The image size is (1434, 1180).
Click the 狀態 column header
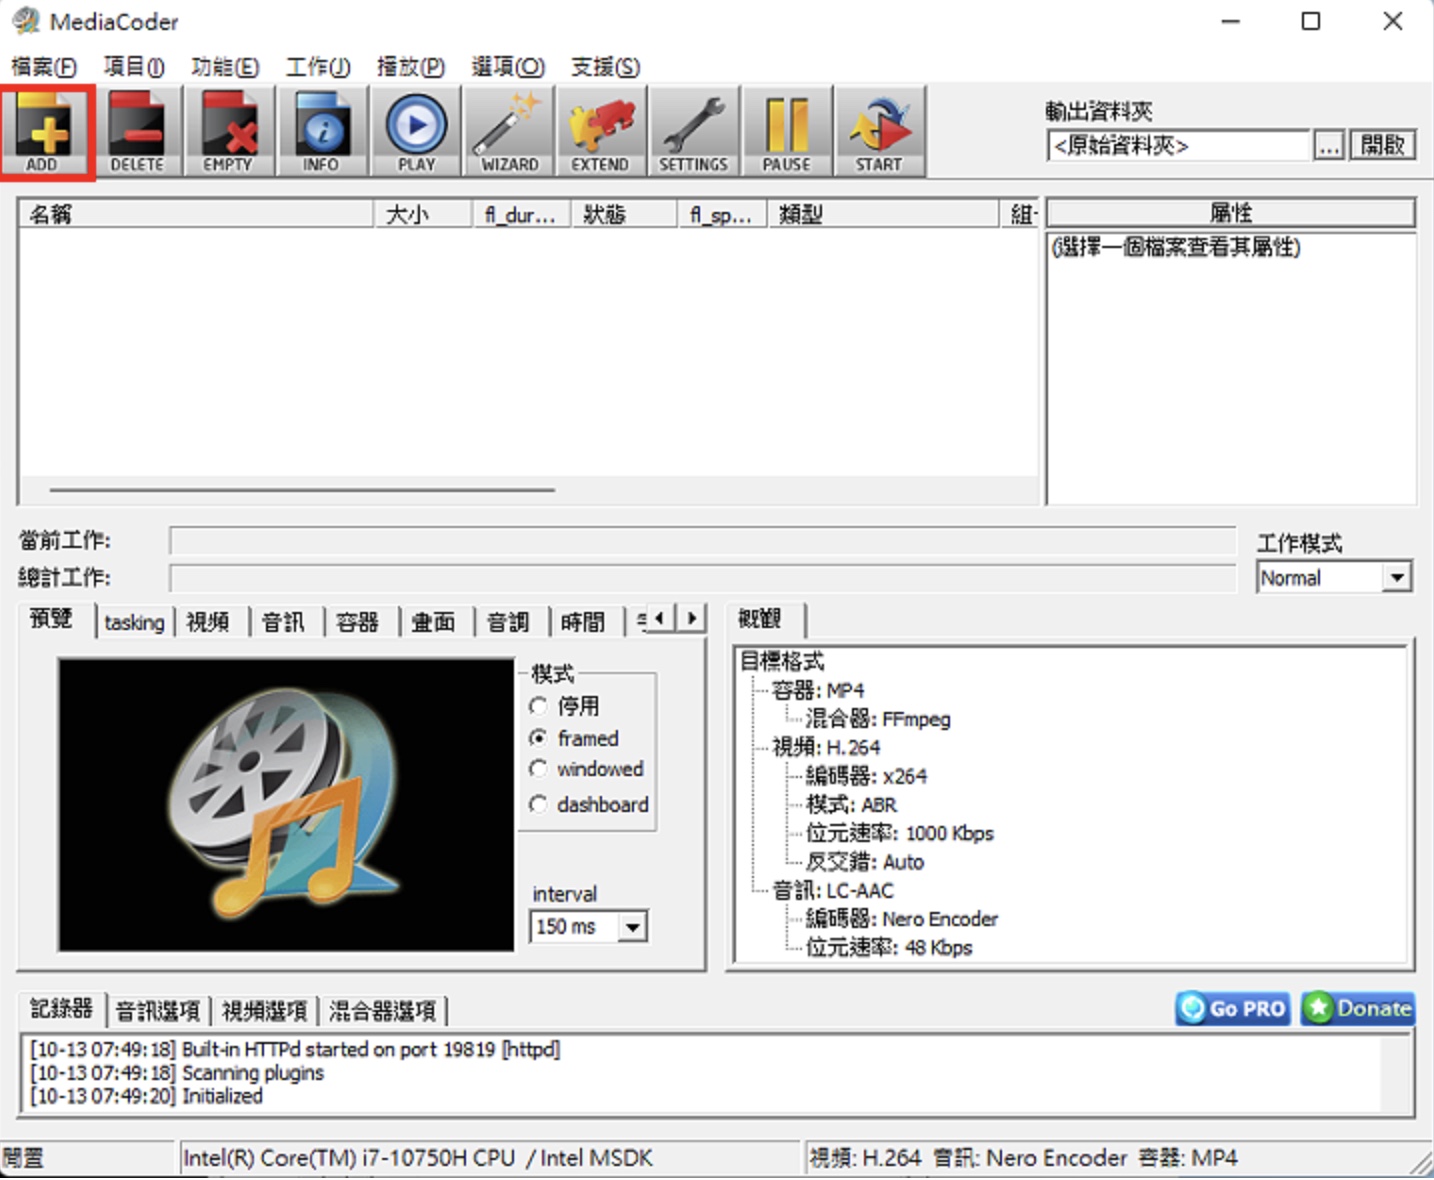624,214
